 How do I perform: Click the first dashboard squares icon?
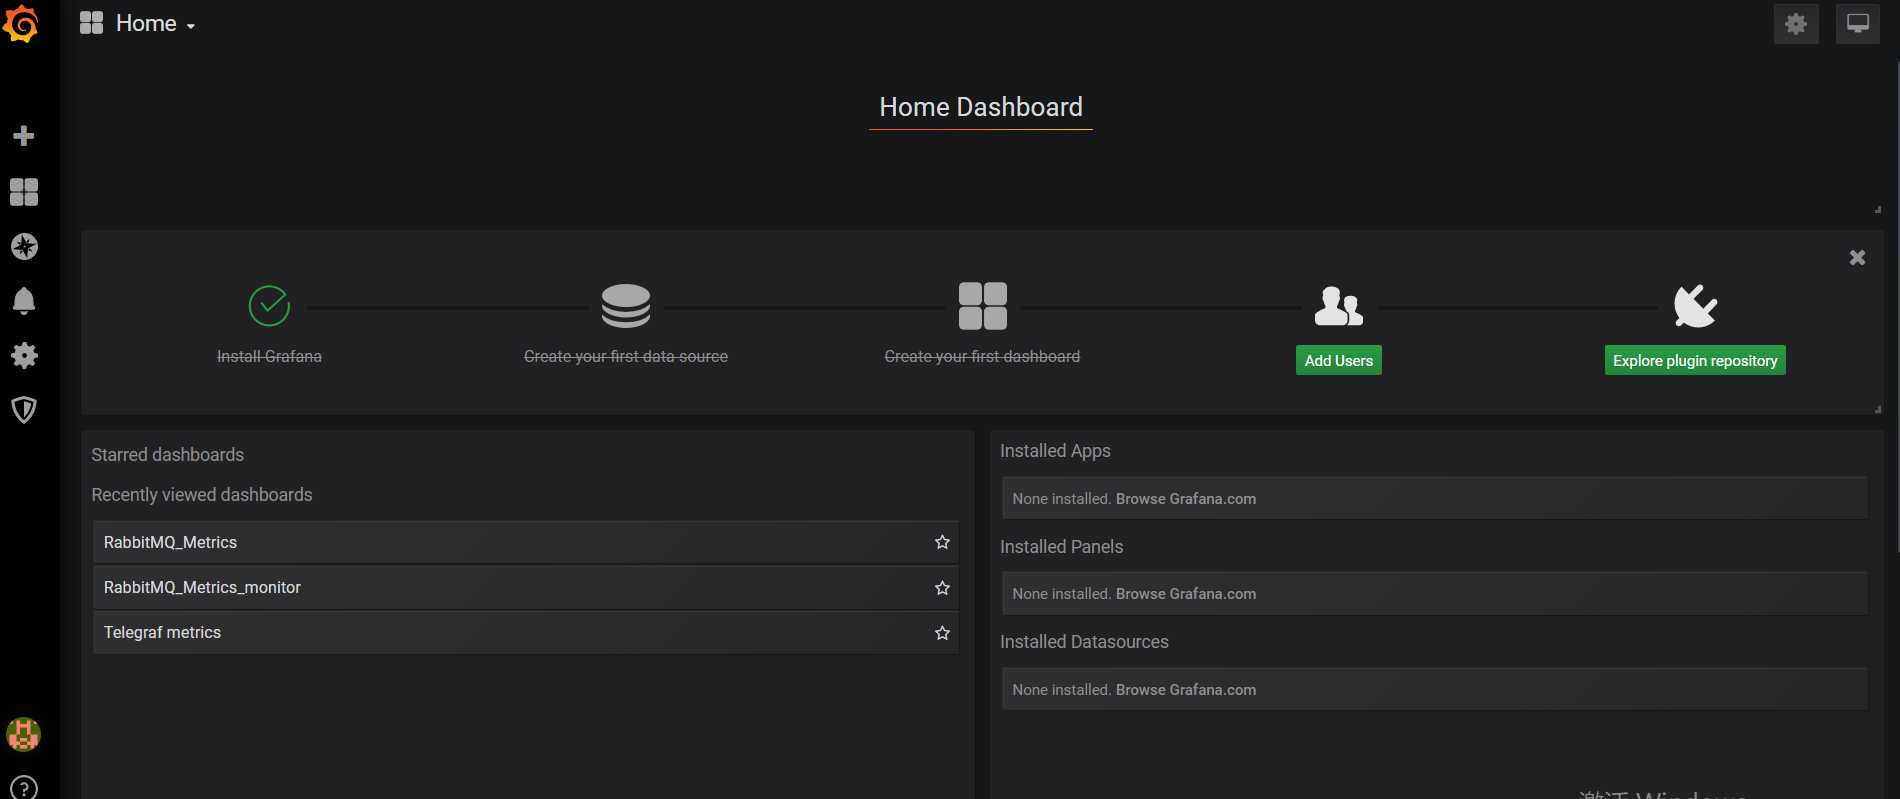(x=982, y=306)
